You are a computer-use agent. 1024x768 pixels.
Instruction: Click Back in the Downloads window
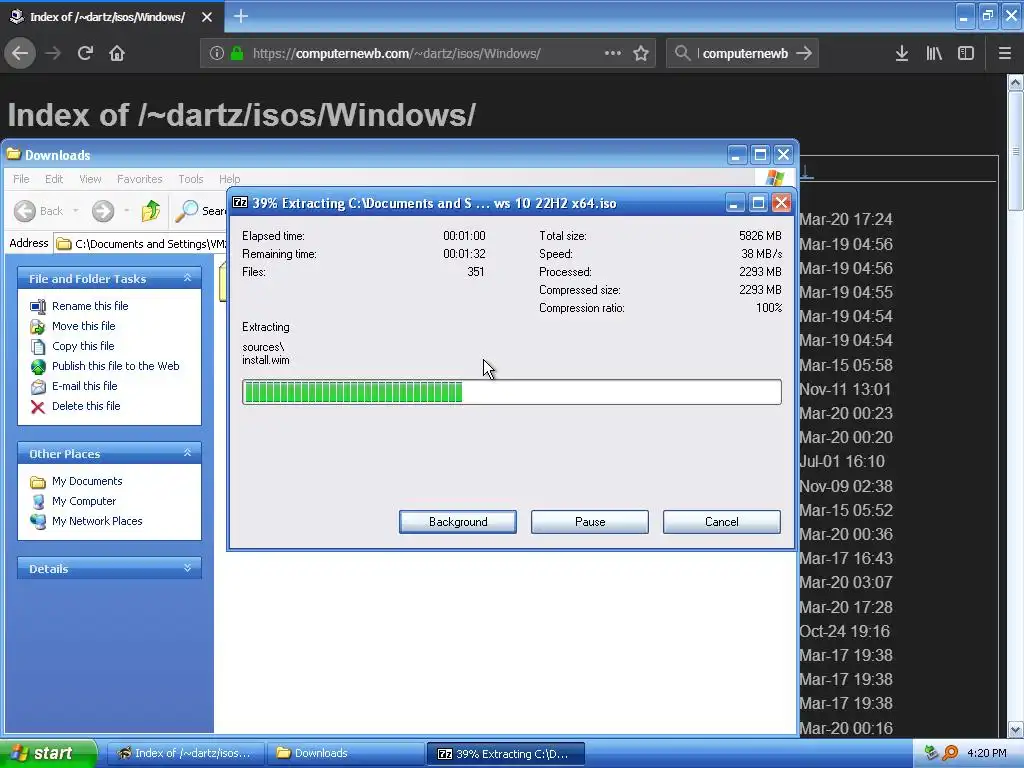coord(39,211)
